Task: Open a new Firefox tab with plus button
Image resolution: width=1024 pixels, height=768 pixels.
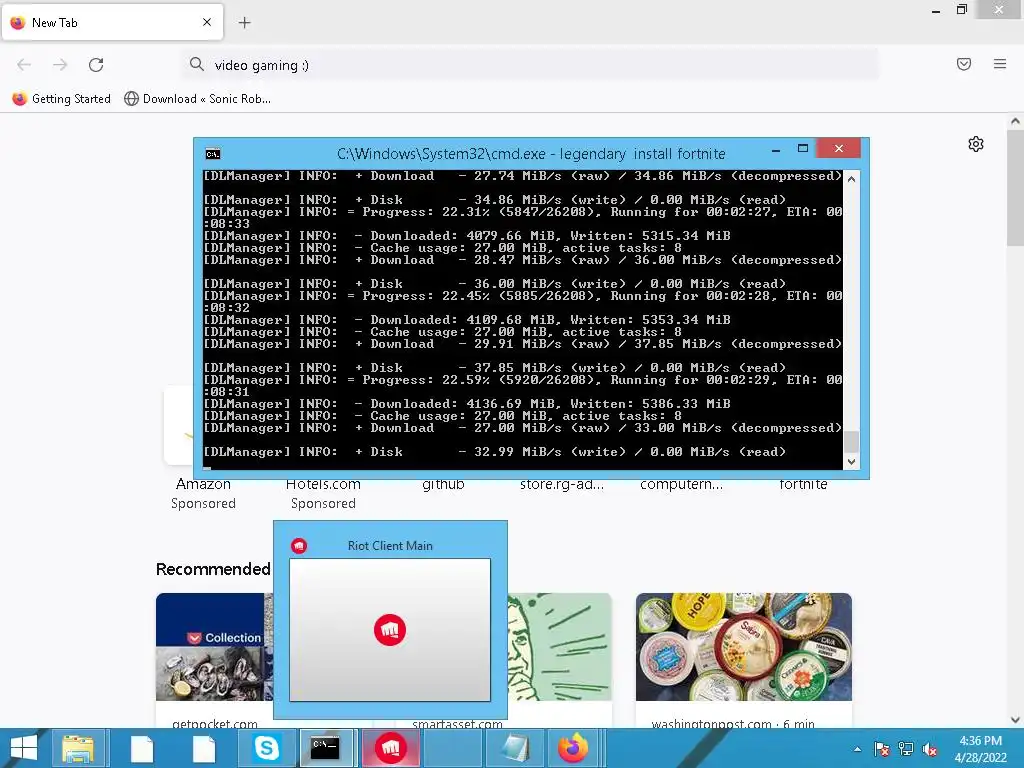Action: coord(244,23)
